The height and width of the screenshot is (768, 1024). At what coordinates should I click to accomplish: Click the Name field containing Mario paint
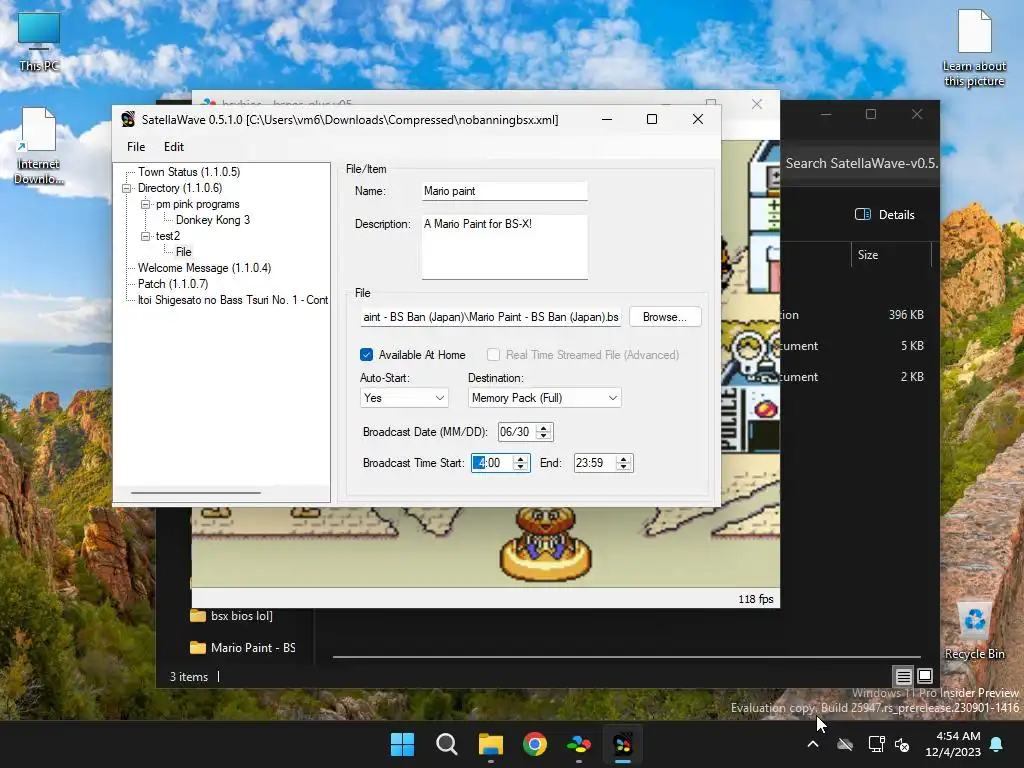[505, 191]
